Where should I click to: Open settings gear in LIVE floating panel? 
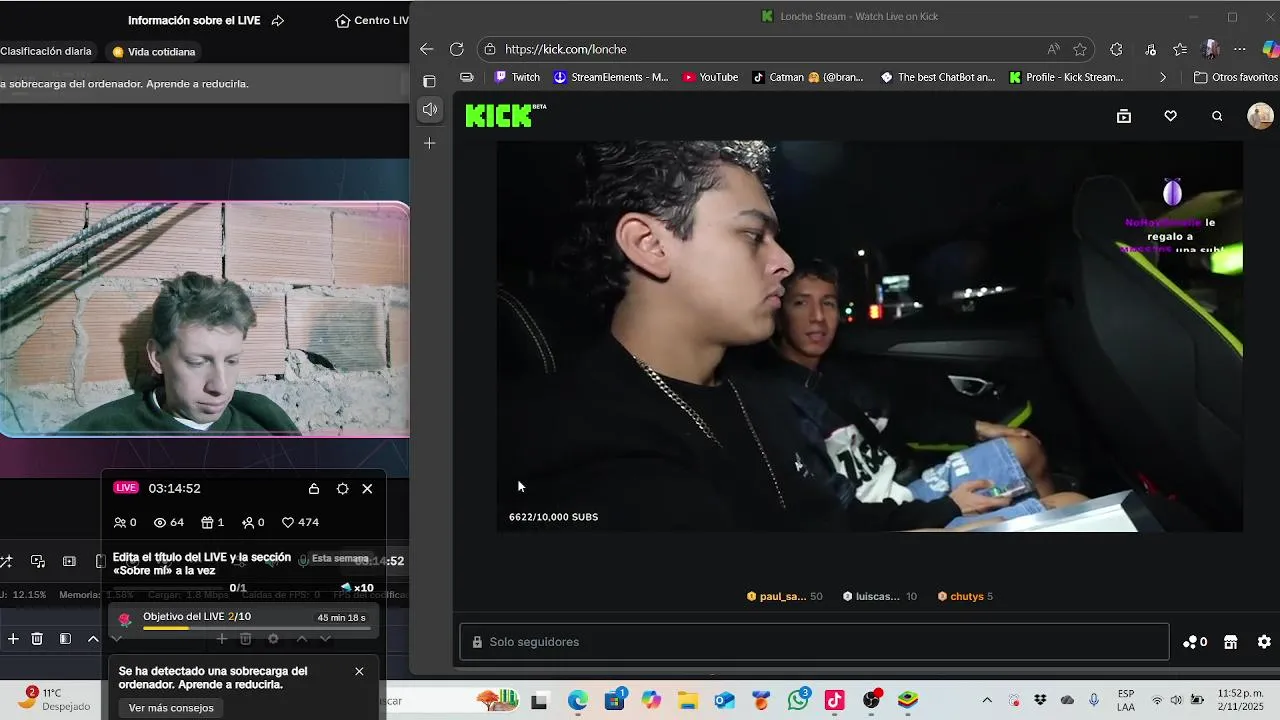click(342, 489)
